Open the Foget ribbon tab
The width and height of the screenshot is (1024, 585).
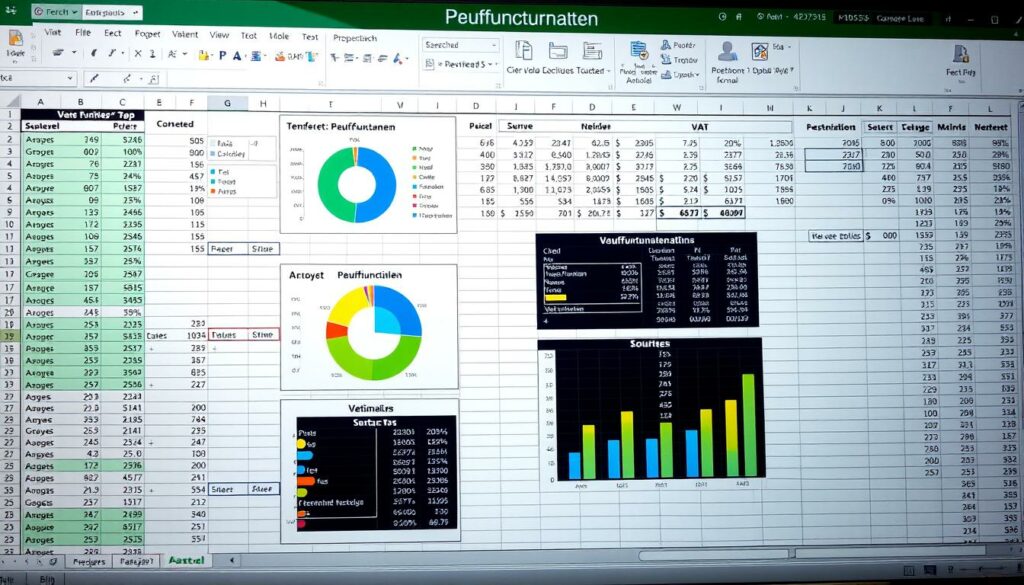[x=147, y=33]
